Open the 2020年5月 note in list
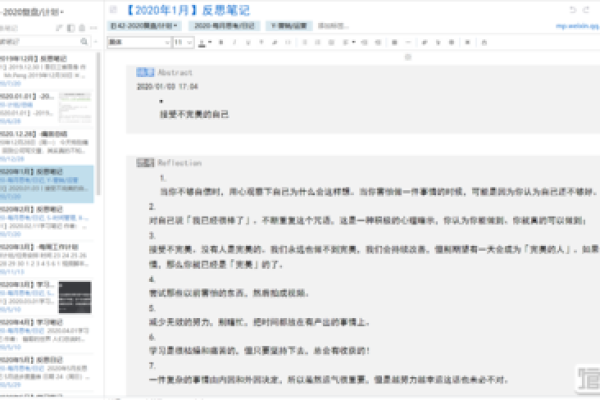 [x=47, y=372]
